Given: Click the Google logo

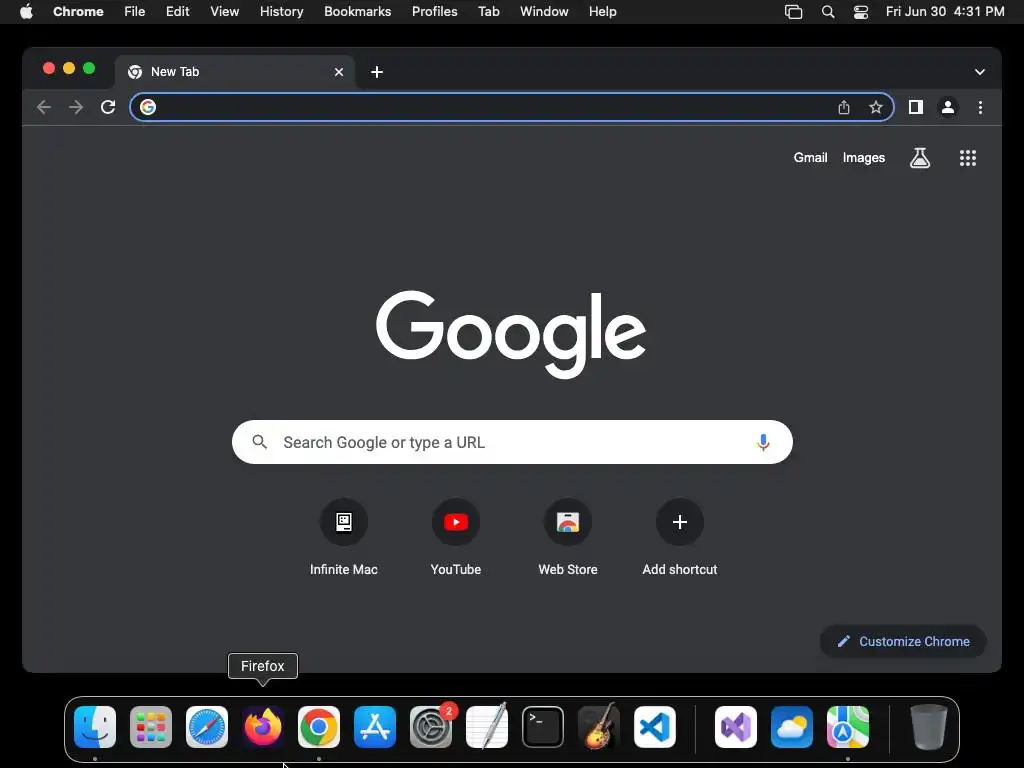Looking at the screenshot, I should coord(511,334).
